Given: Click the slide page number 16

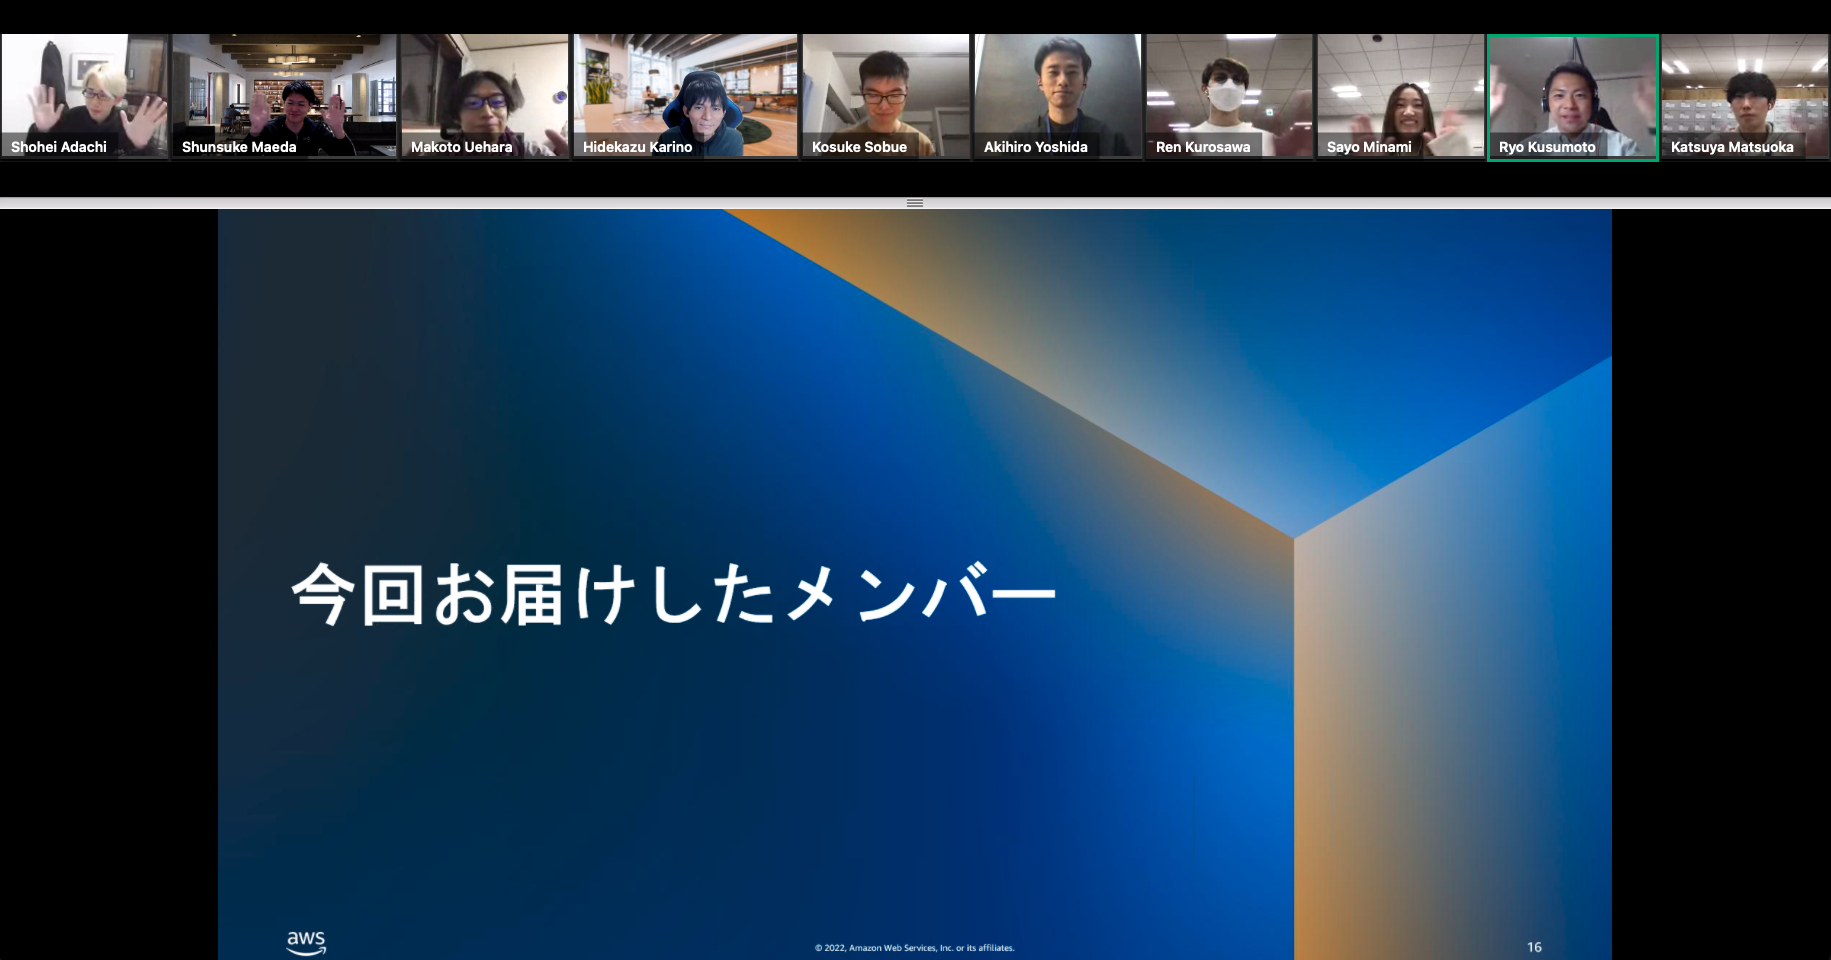Looking at the screenshot, I should (x=1534, y=947).
